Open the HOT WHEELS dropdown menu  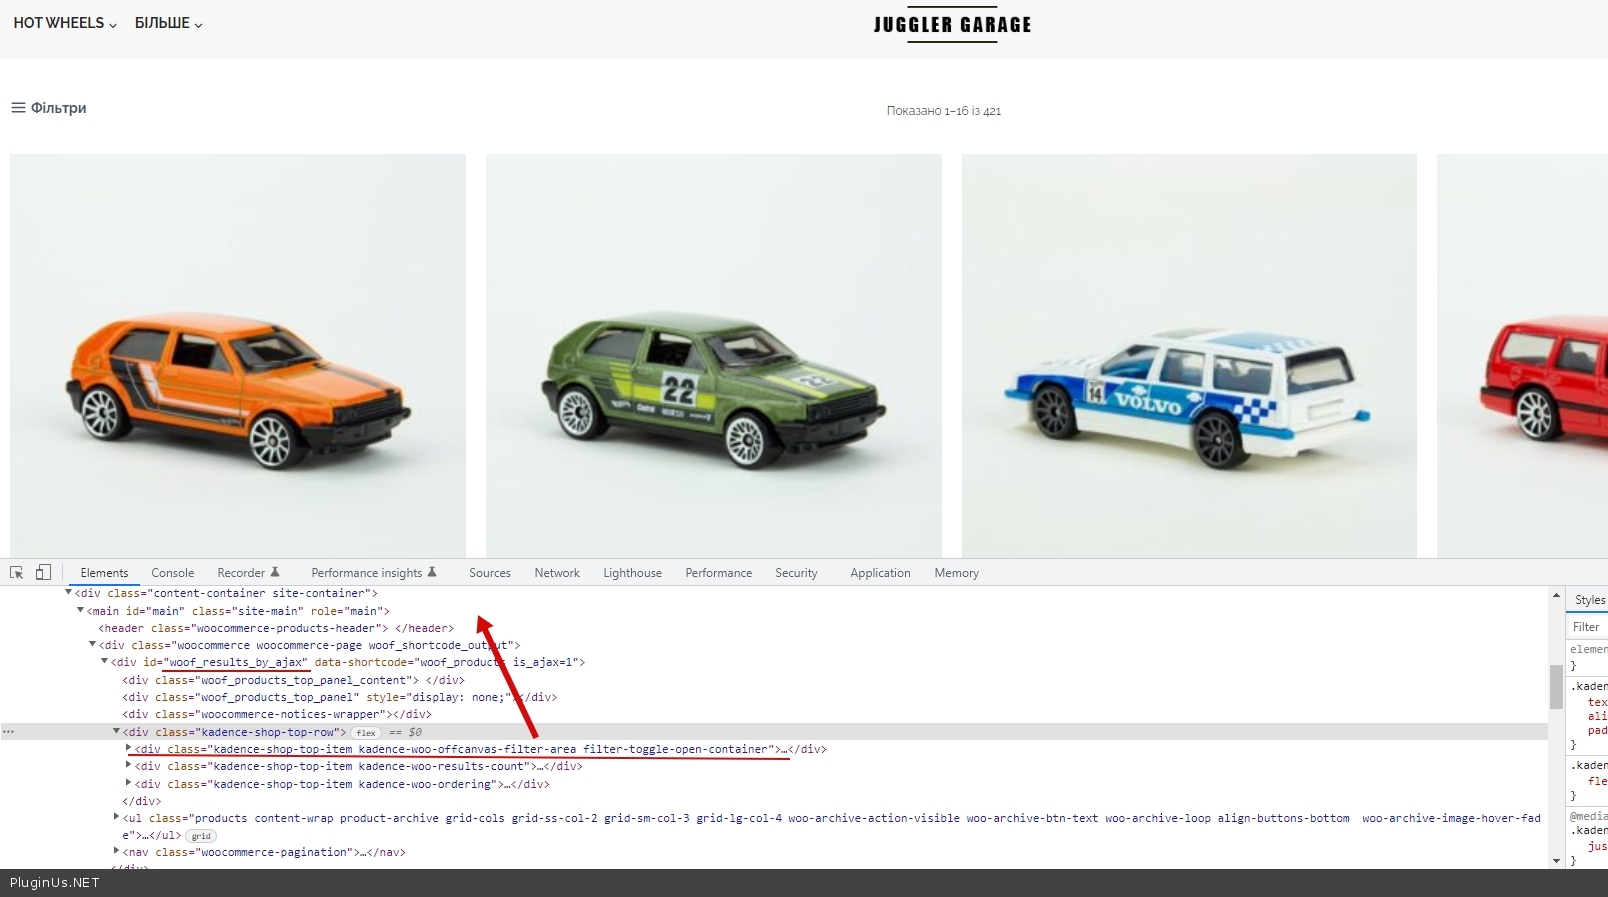point(65,23)
